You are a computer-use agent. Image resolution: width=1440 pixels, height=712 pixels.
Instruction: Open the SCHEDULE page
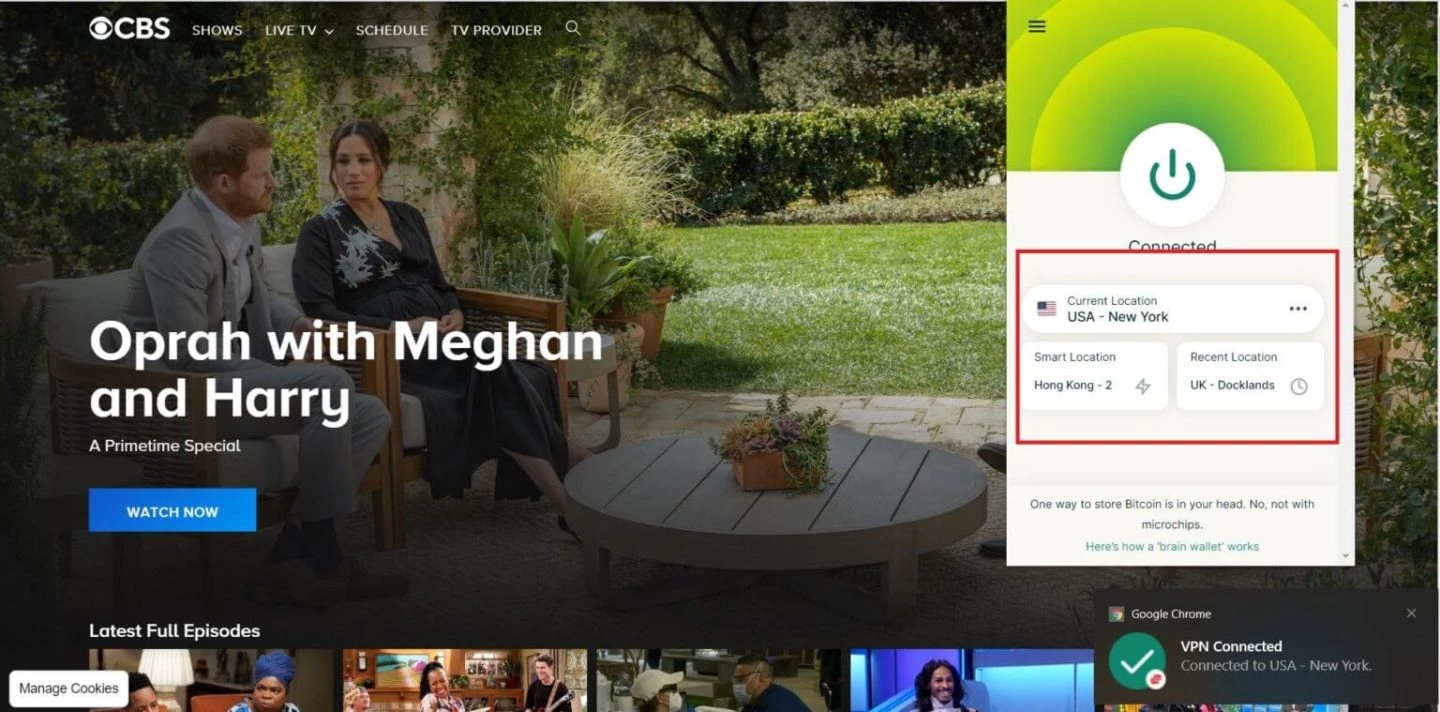pos(392,30)
